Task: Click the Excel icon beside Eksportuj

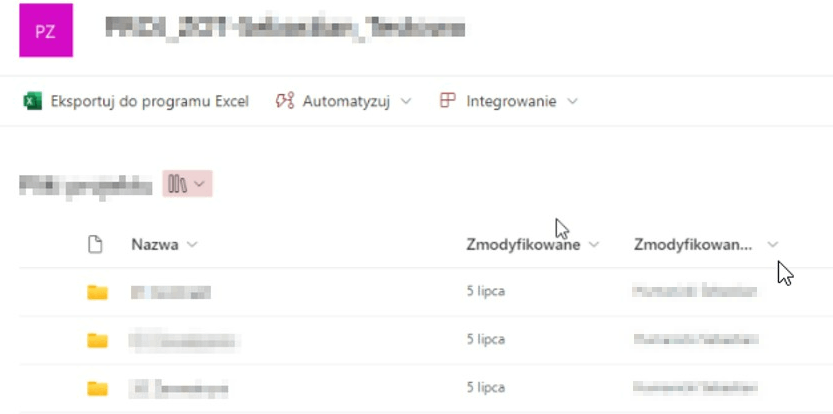Action: (x=32, y=101)
